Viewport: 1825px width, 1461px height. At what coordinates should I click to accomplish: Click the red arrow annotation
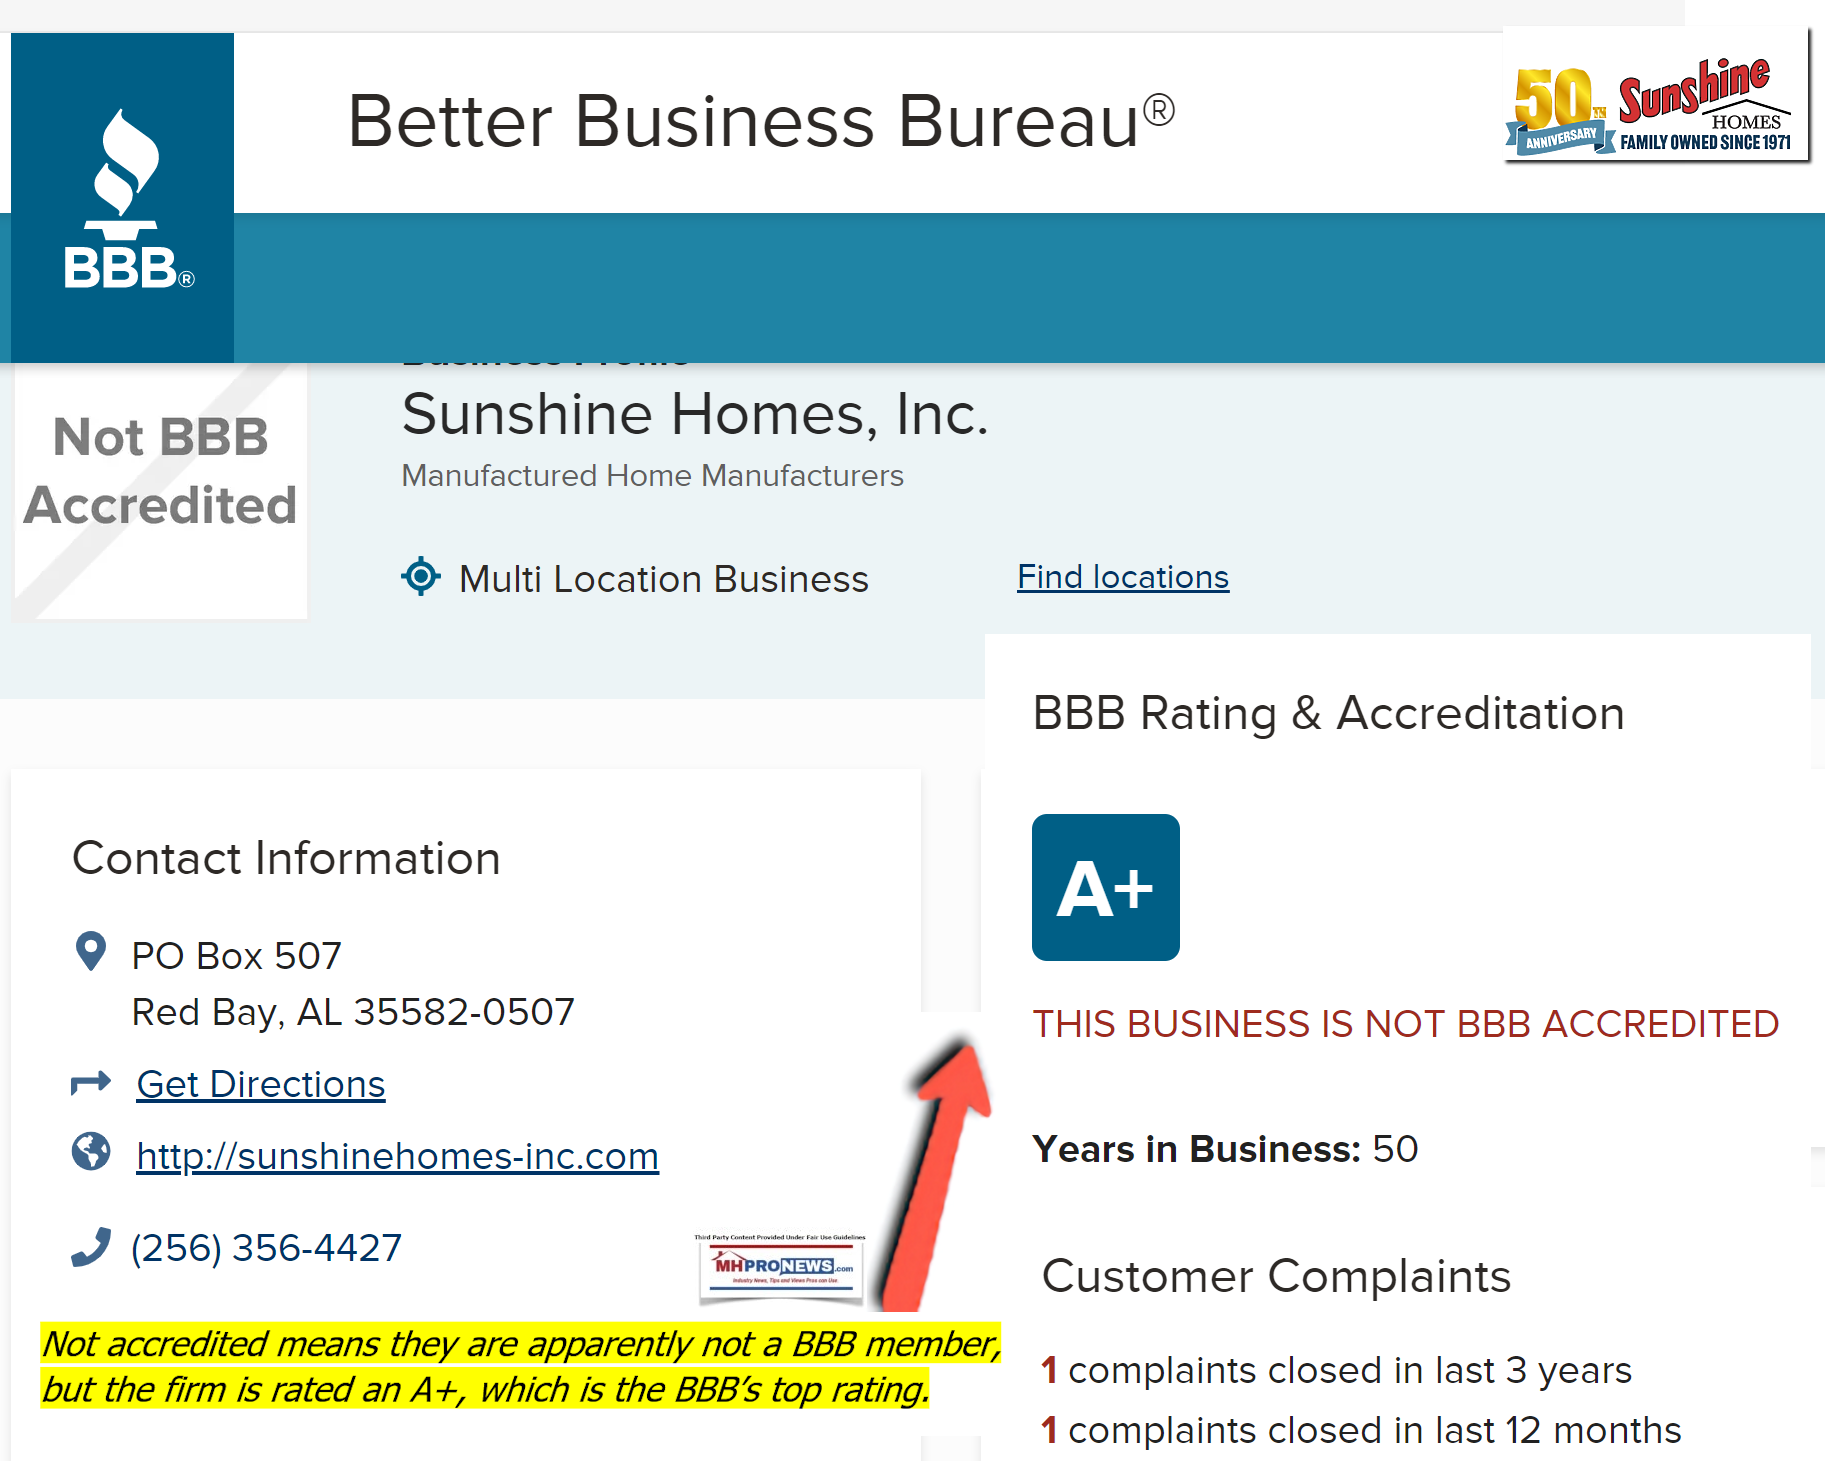936,1170
